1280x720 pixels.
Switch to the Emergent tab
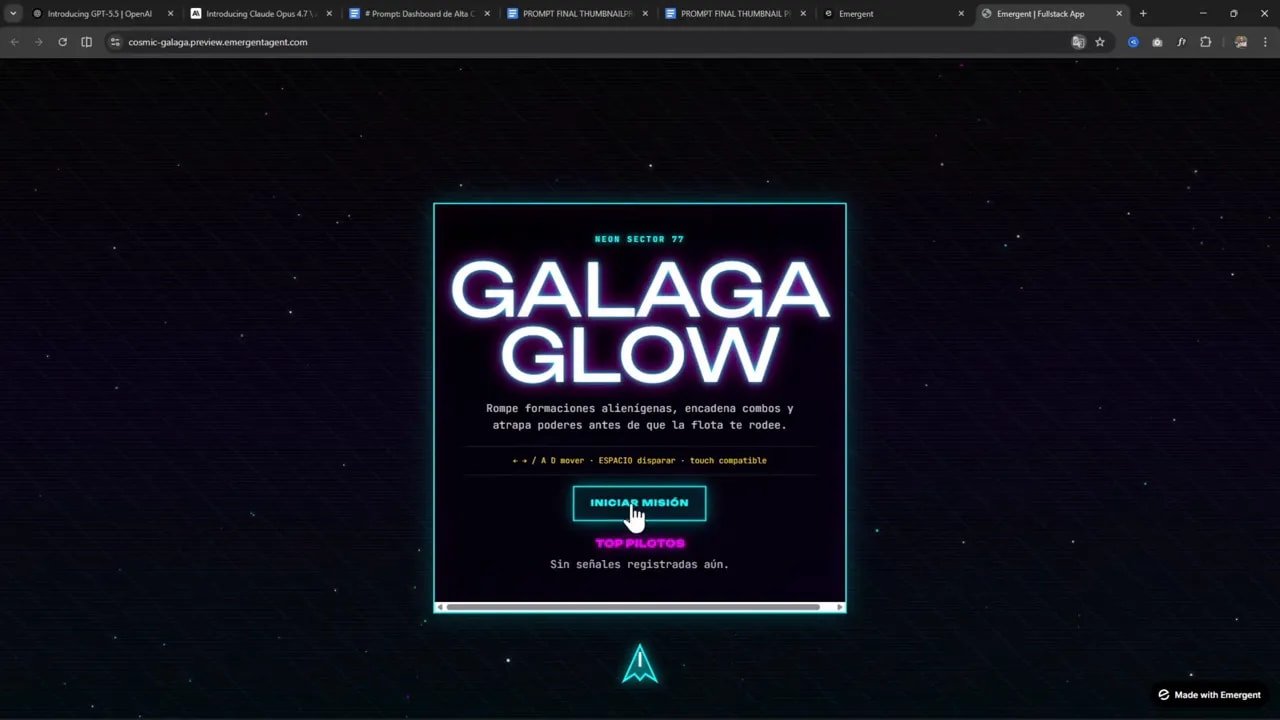[893, 14]
